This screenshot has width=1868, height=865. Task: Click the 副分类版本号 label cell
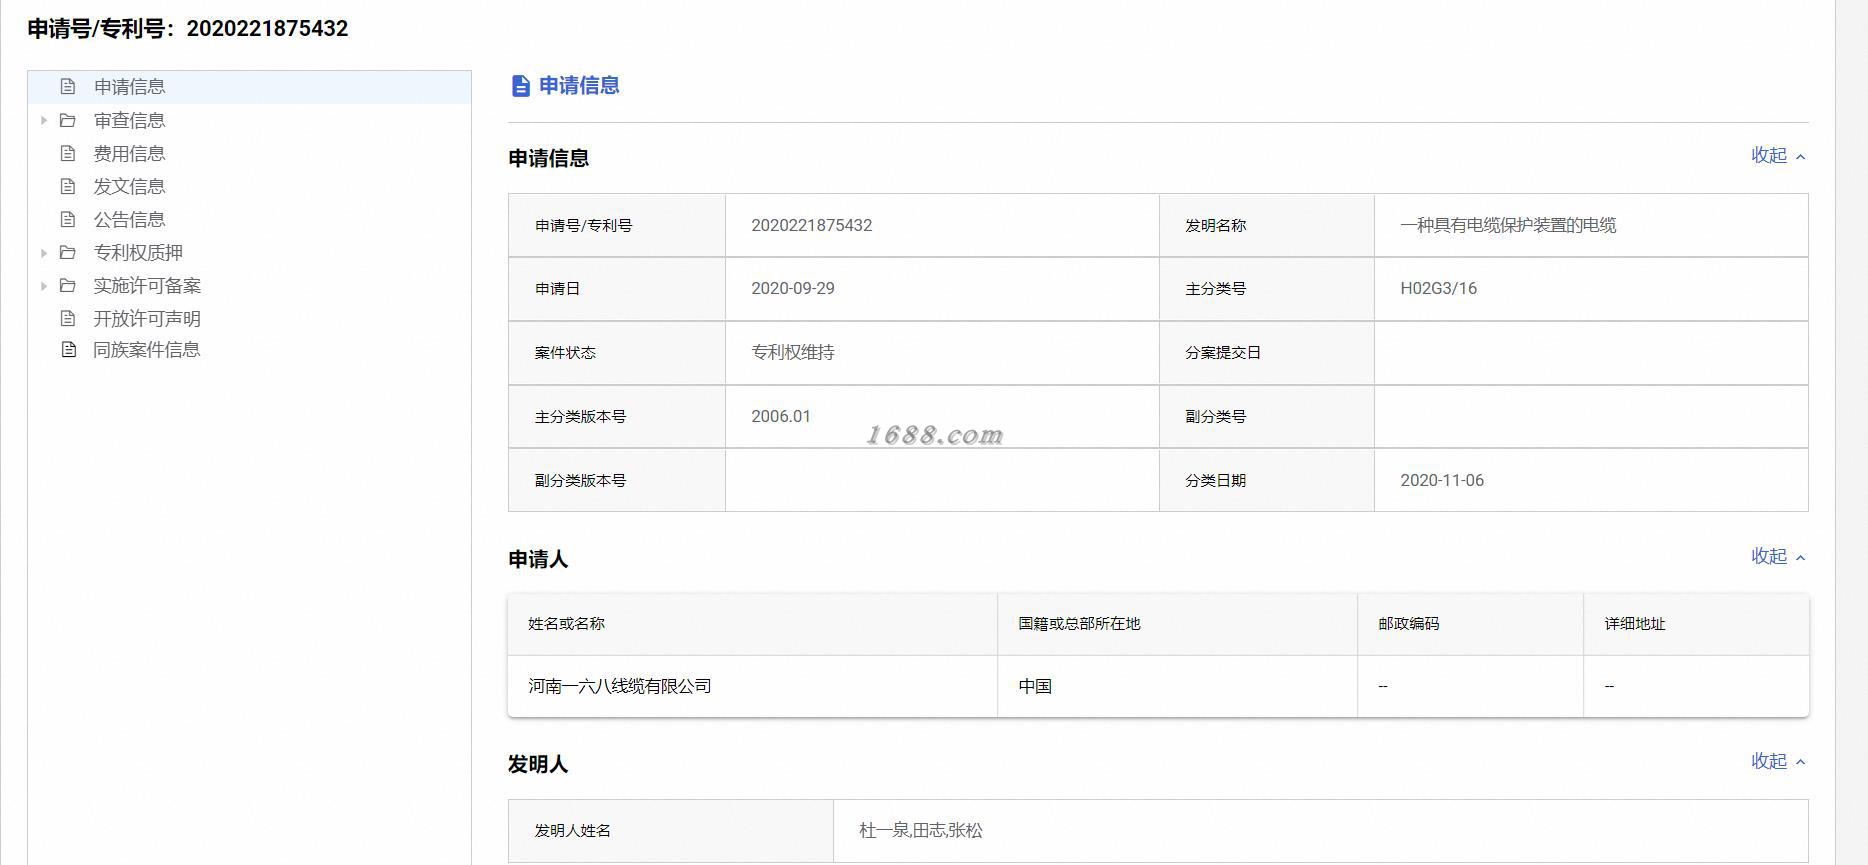click(617, 480)
